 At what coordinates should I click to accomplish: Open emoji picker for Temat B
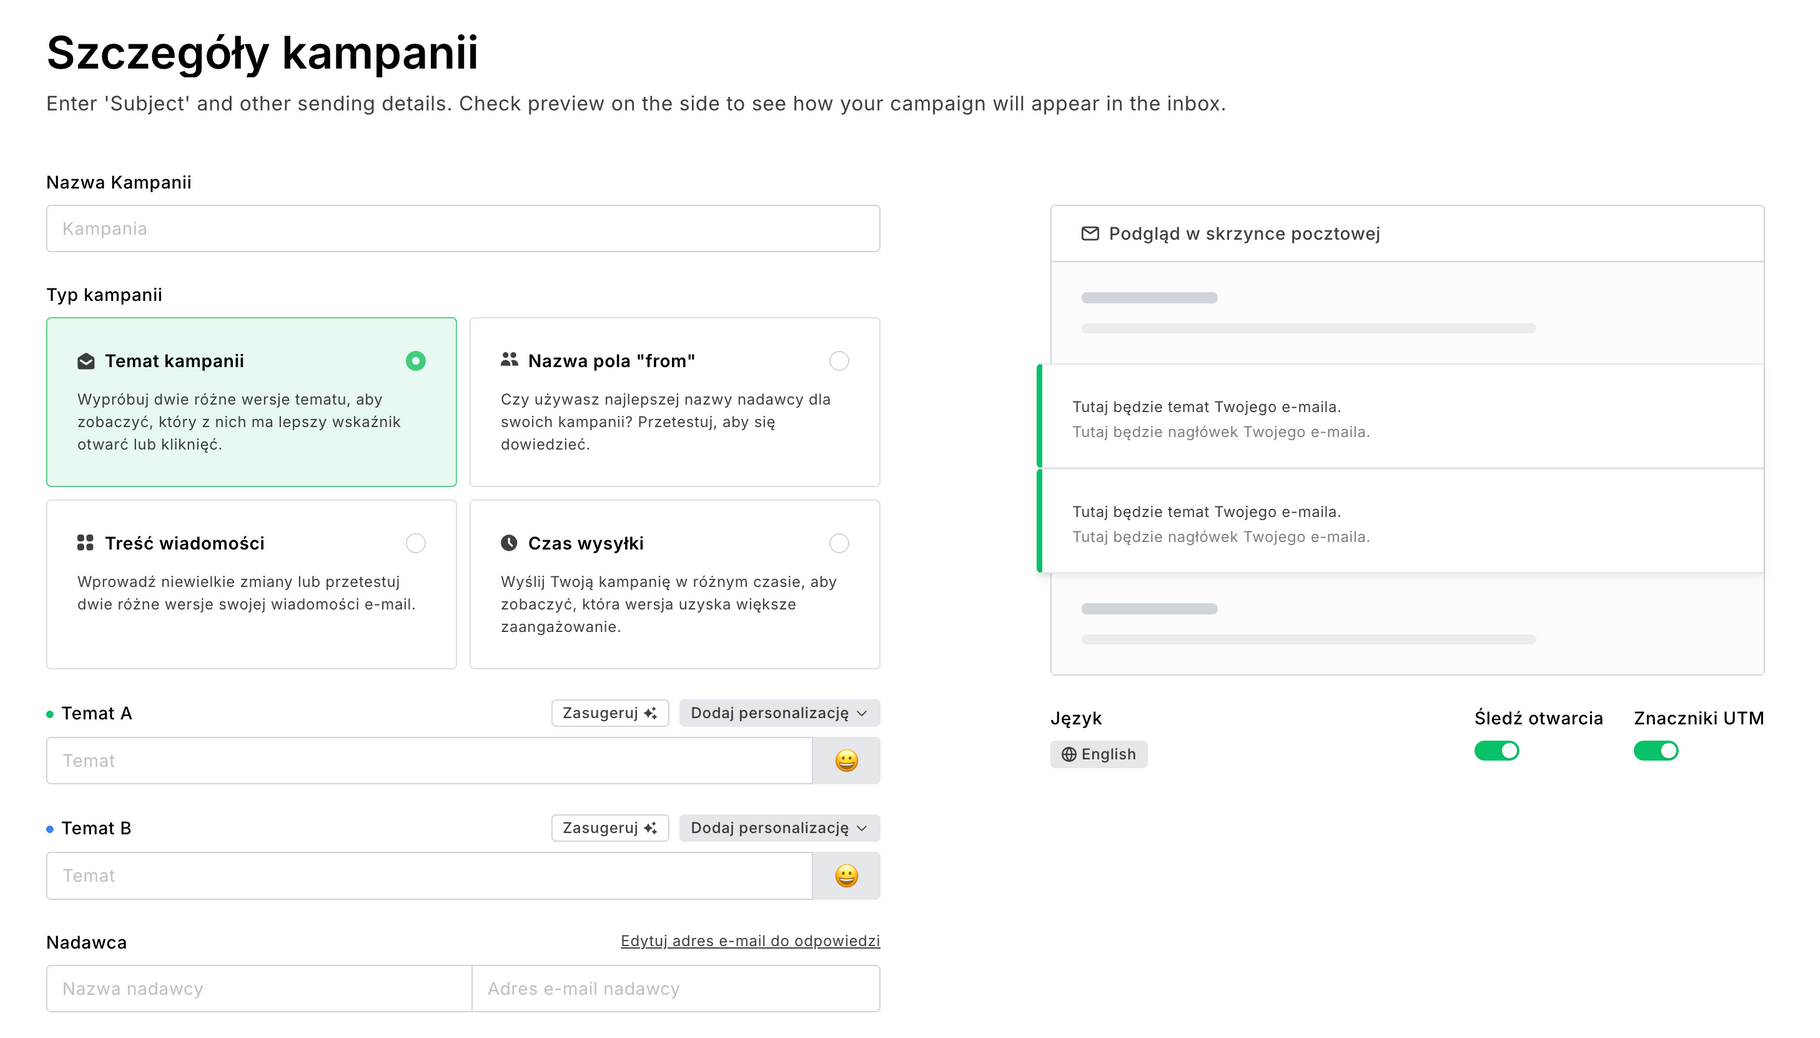pyautogui.click(x=846, y=876)
